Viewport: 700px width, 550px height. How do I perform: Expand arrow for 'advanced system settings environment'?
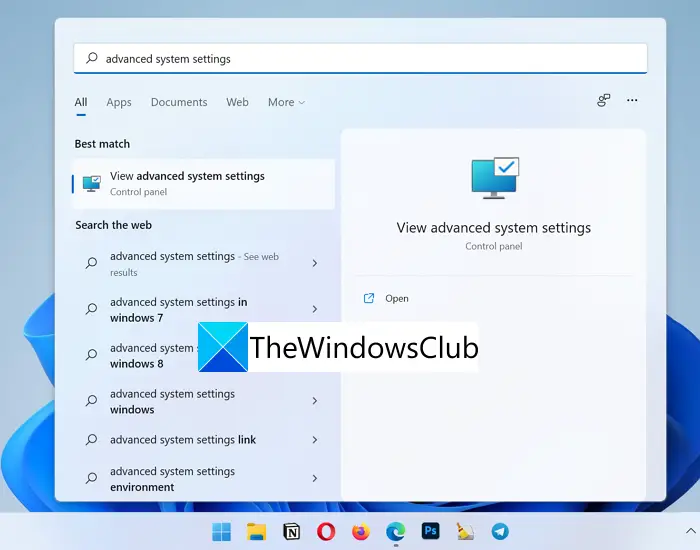(315, 479)
